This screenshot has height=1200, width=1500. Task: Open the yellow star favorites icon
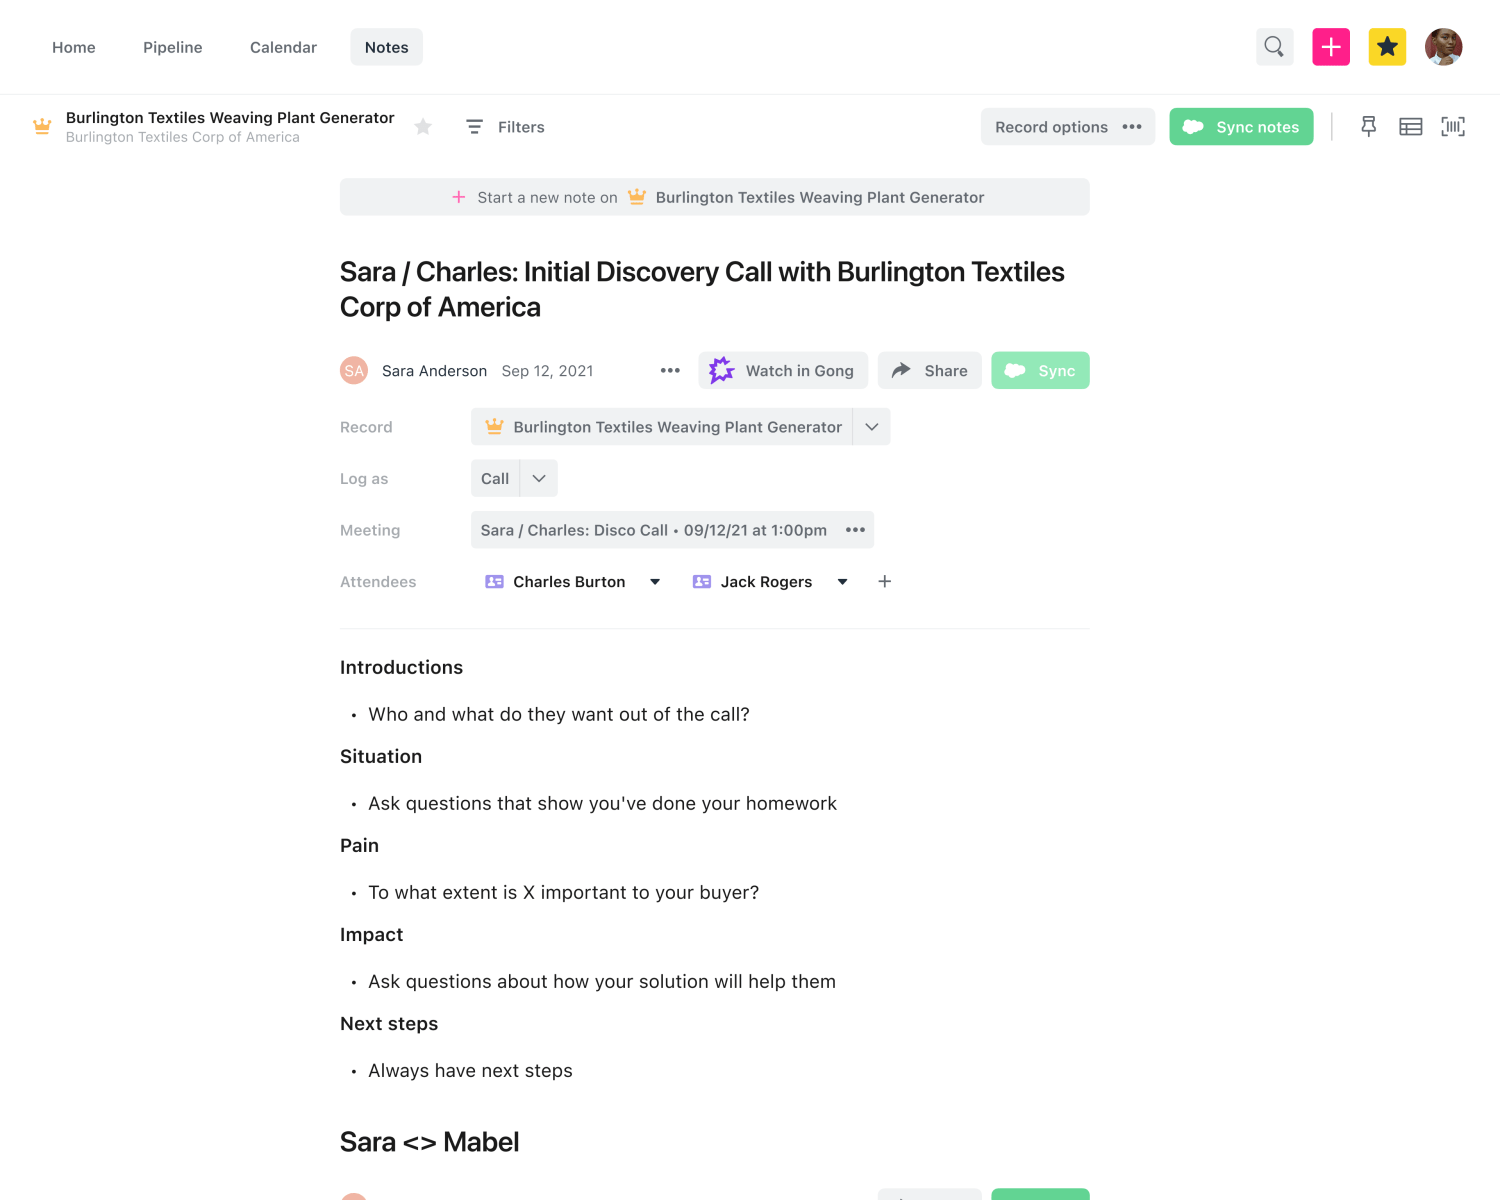click(x=1387, y=47)
